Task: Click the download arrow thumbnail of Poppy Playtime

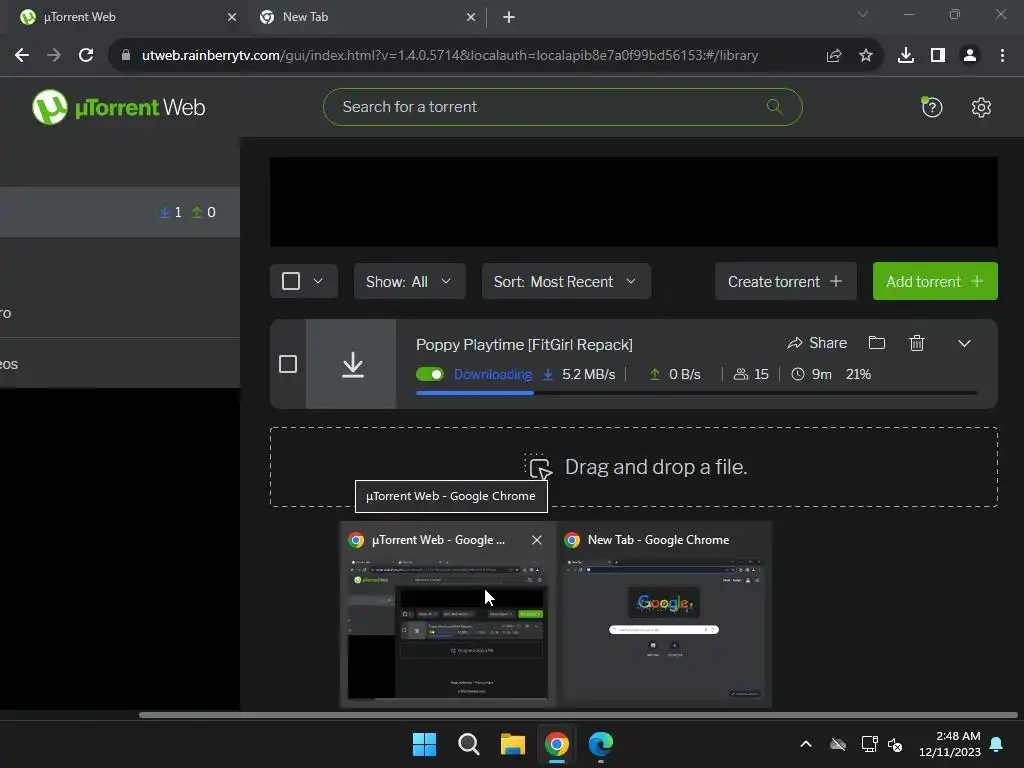Action: click(352, 364)
